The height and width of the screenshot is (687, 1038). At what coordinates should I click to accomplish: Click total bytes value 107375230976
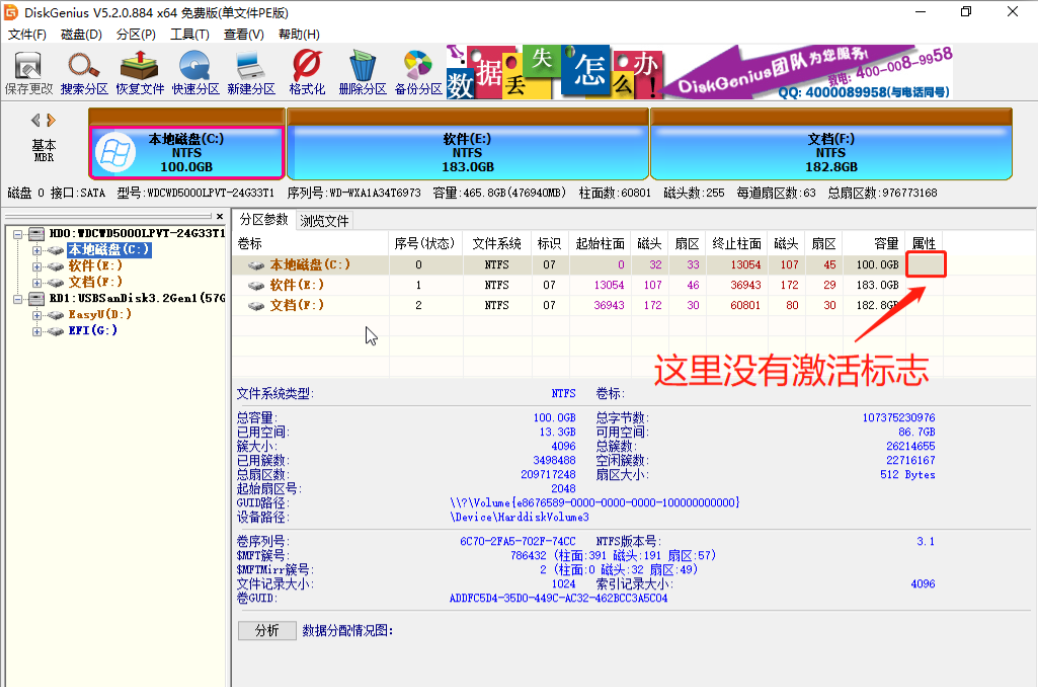[898, 418]
